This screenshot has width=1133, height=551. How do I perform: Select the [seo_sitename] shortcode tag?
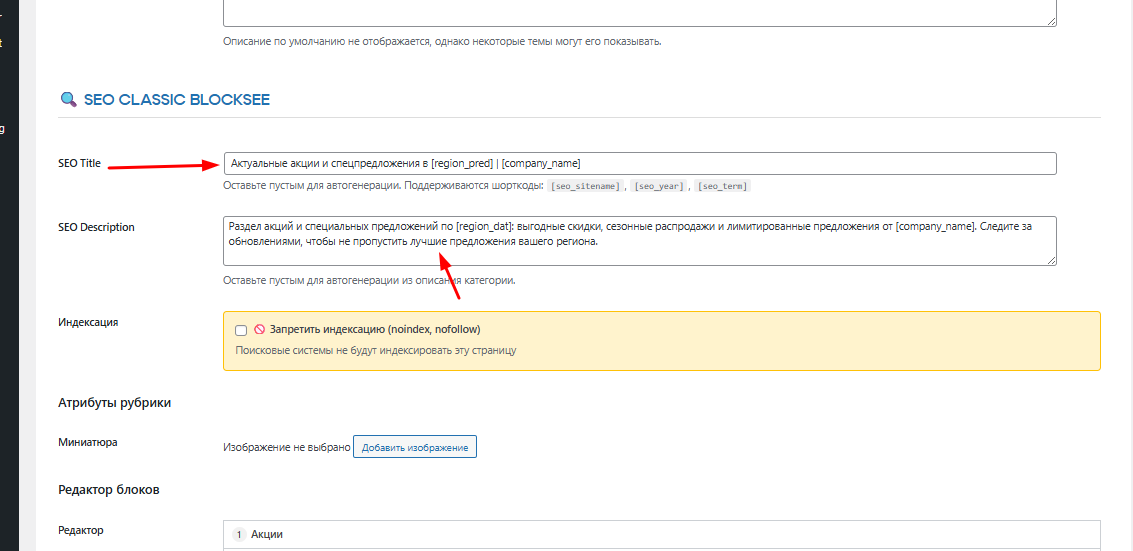point(585,186)
